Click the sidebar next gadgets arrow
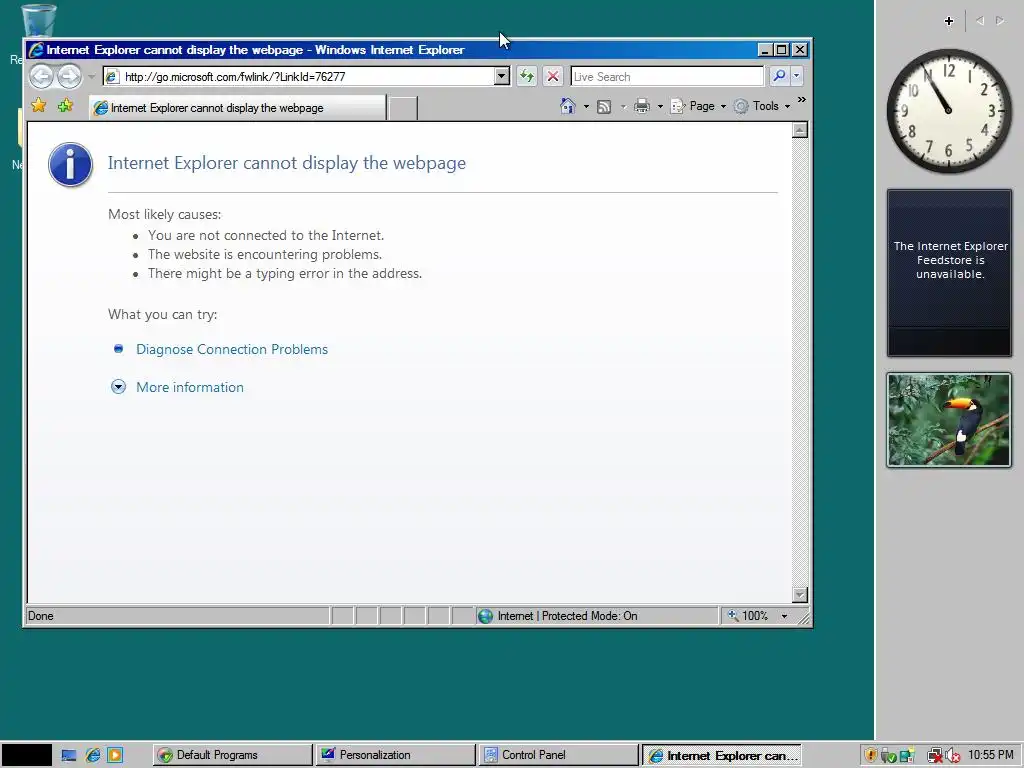The width and height of the screenshot is (1024, 768). pyautogui.click(x=1000, y=21)
